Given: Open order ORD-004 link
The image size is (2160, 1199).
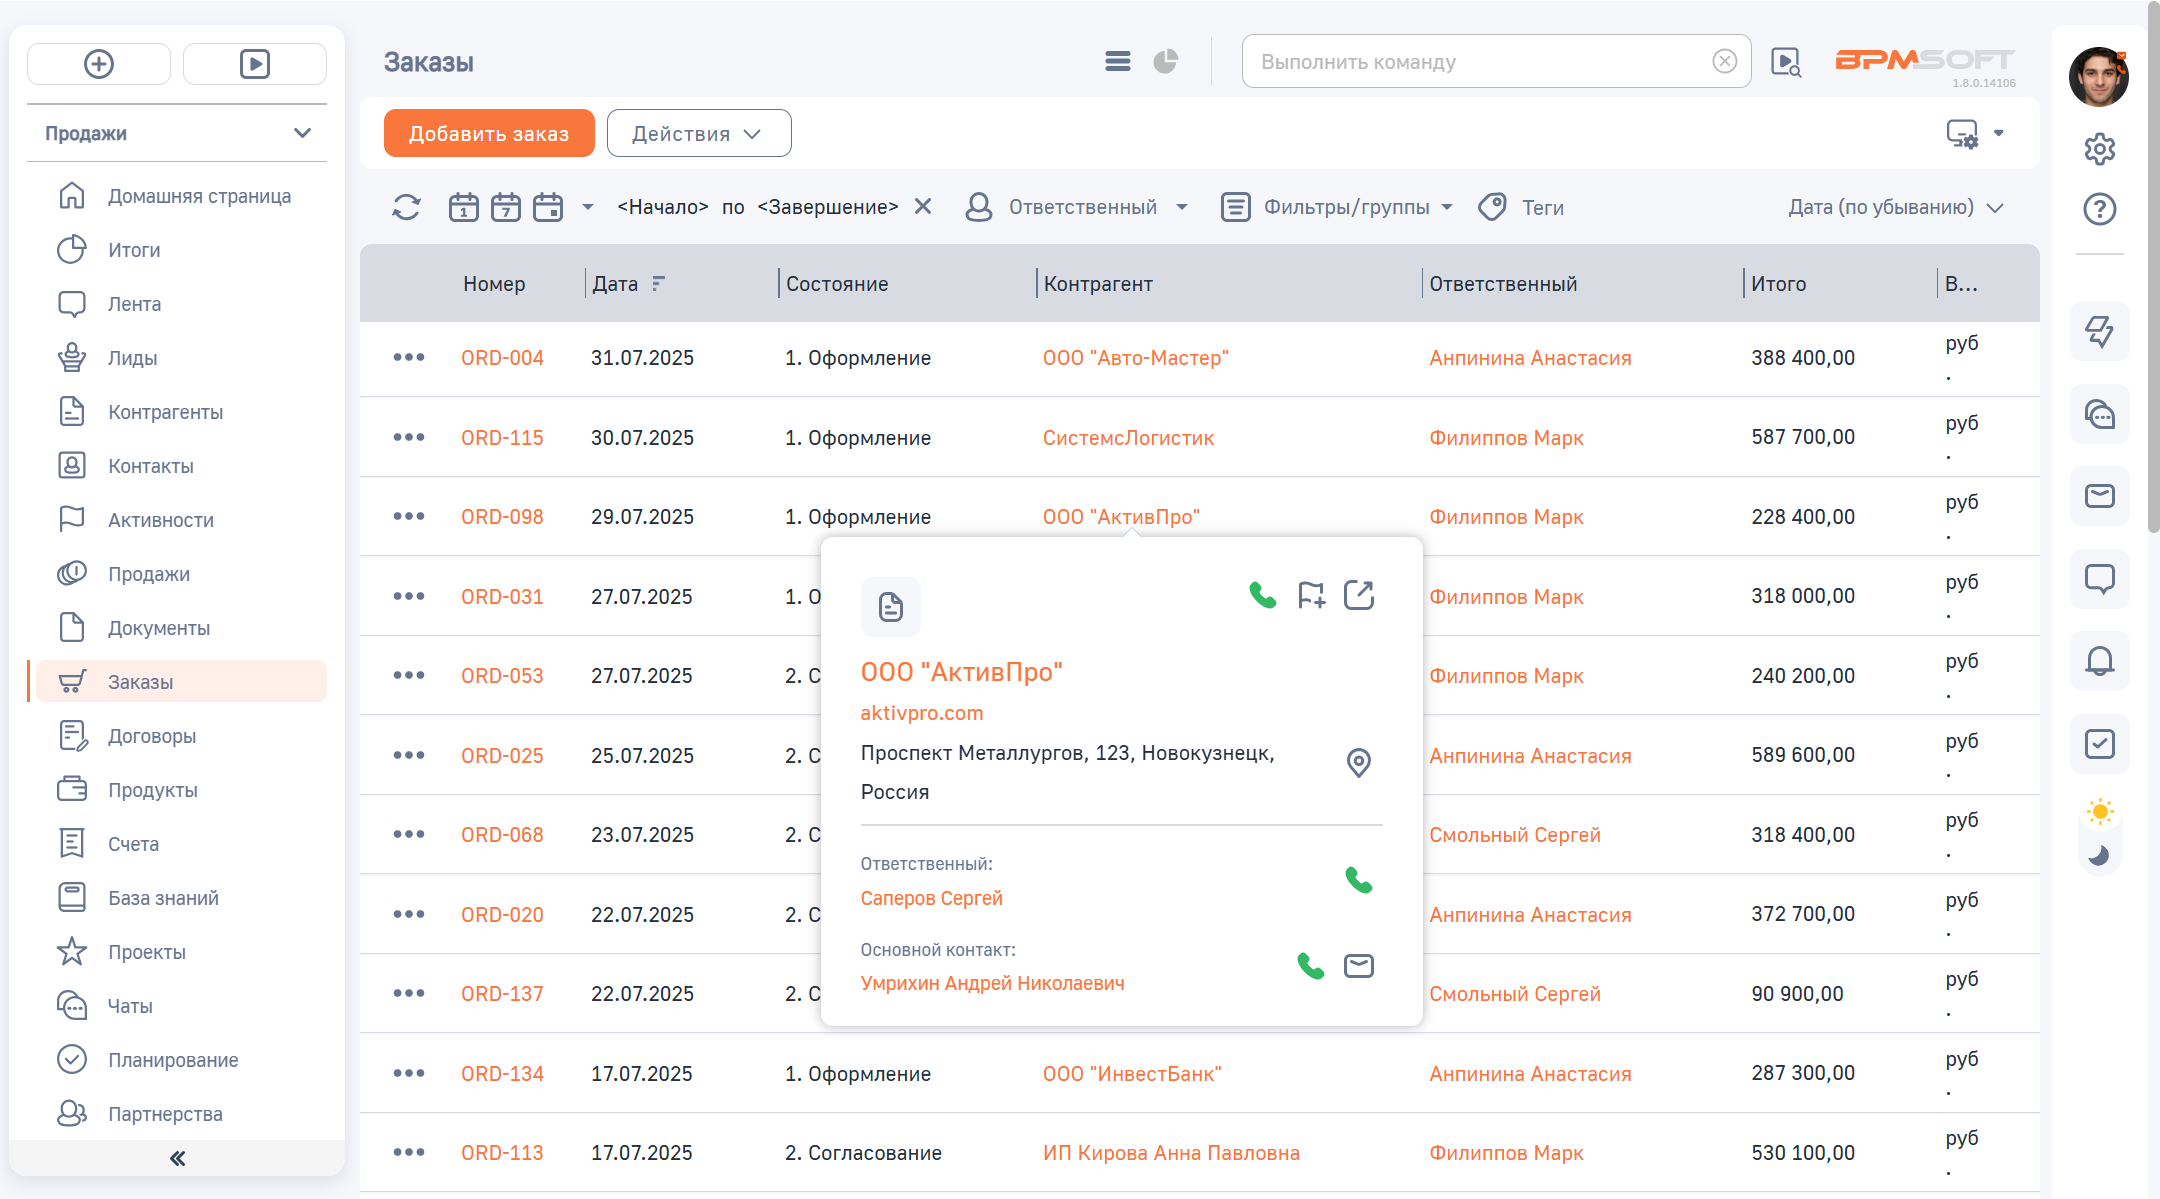Looking at the screenshot, I should (502, 358).
